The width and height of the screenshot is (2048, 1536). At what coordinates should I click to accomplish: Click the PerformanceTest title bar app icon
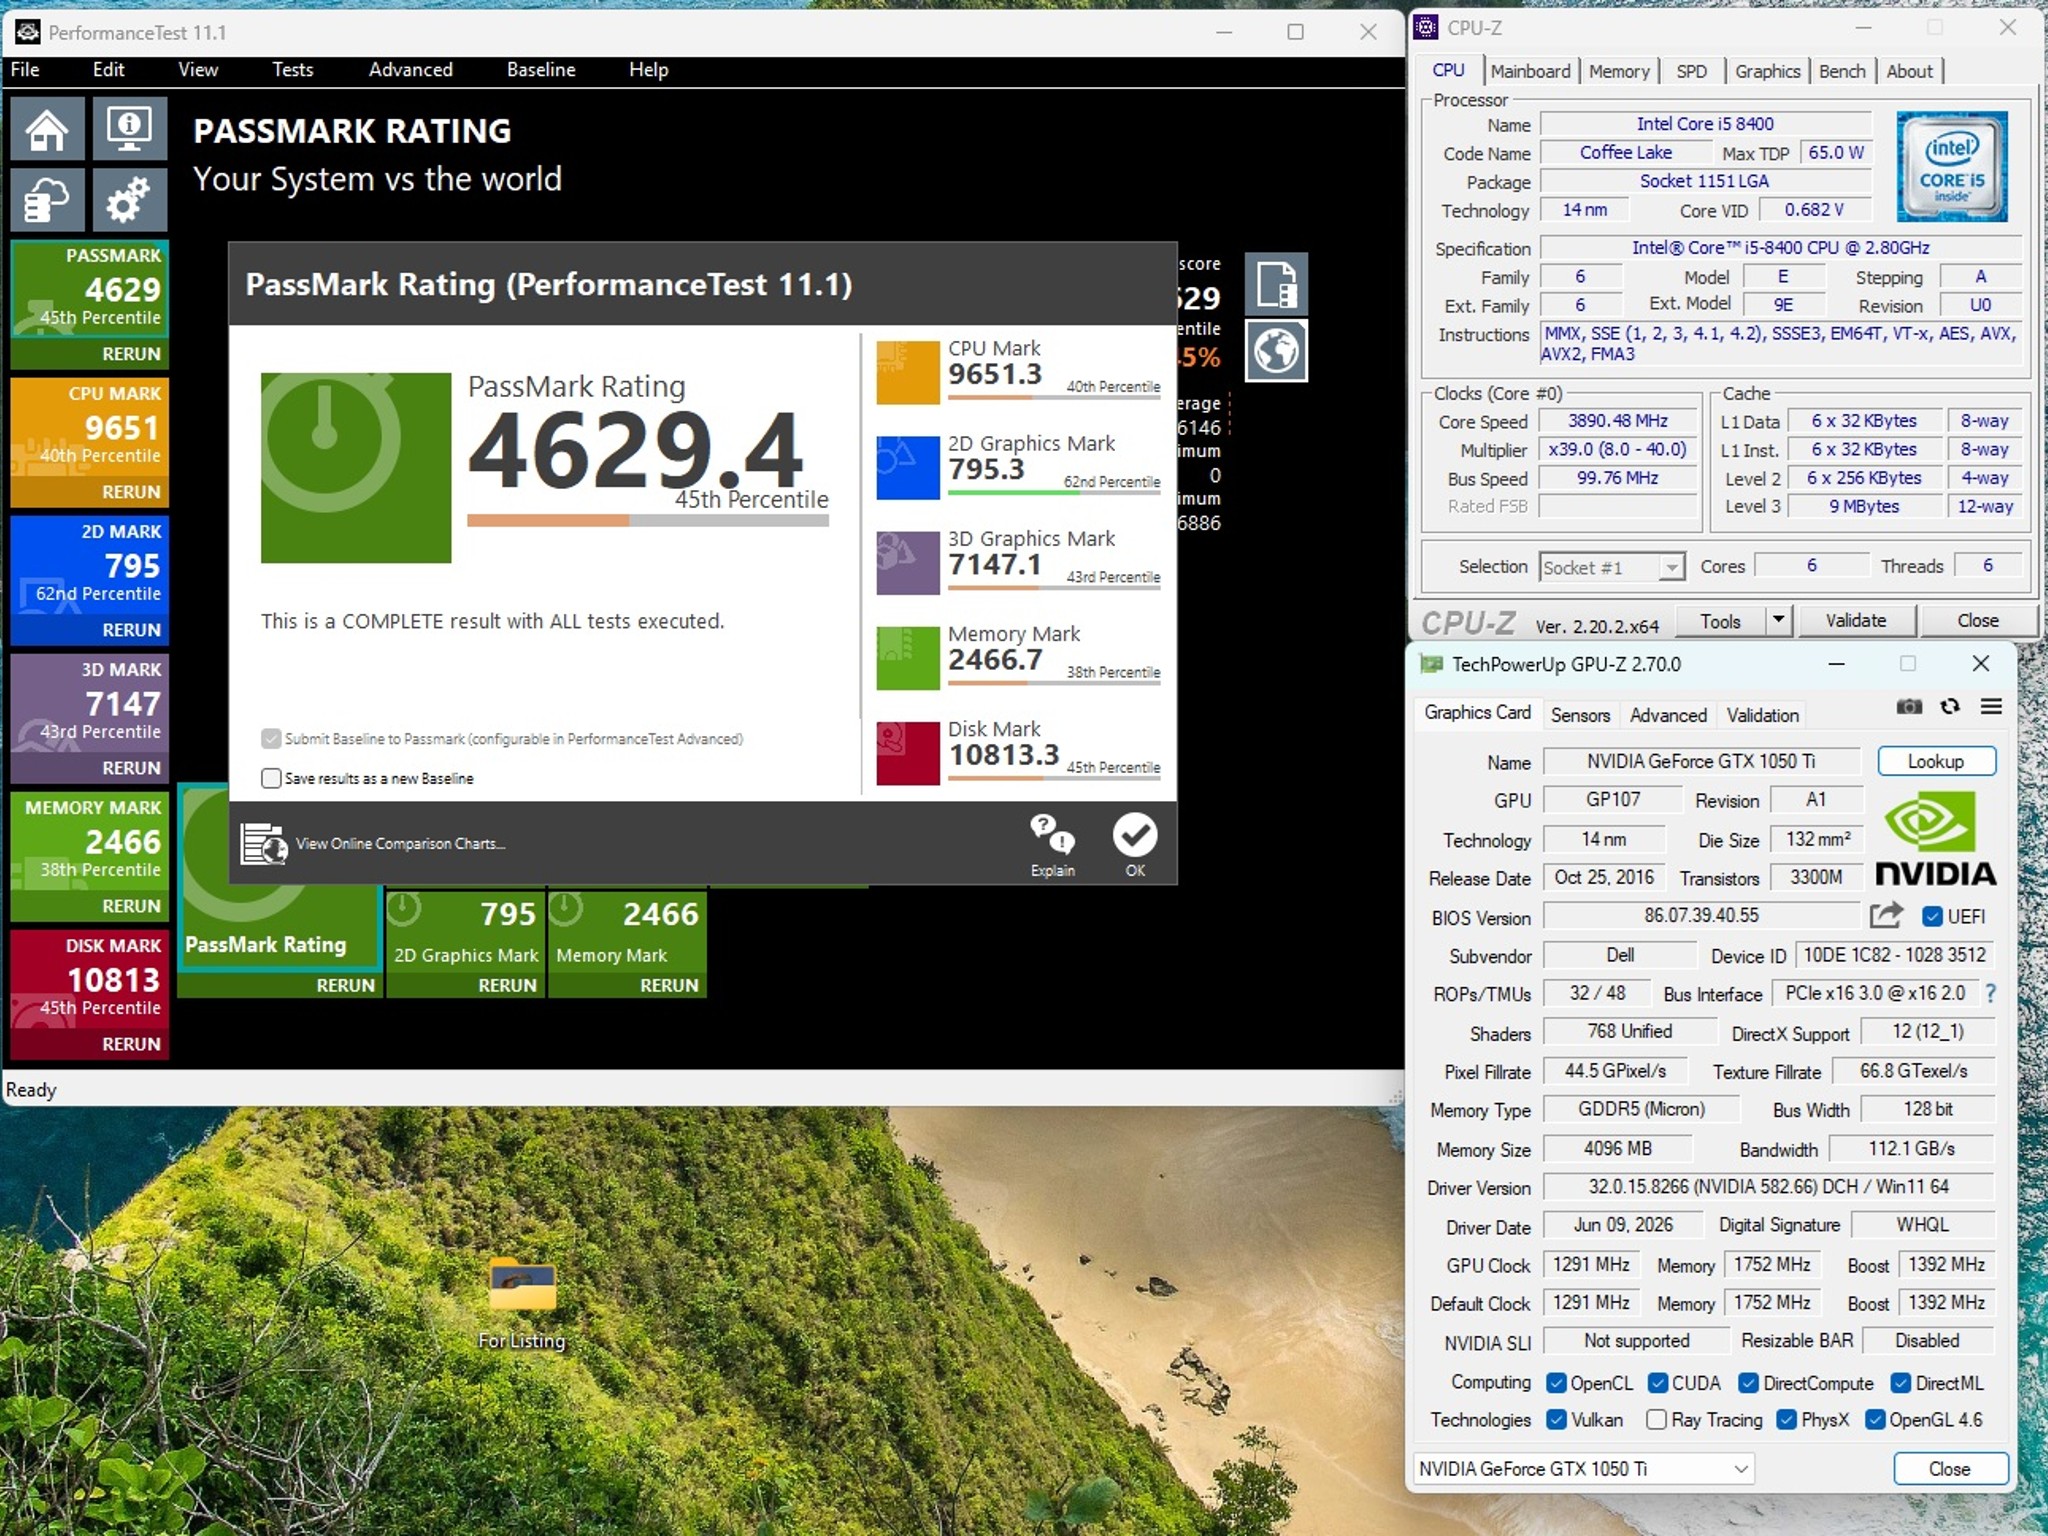[27, 32]
